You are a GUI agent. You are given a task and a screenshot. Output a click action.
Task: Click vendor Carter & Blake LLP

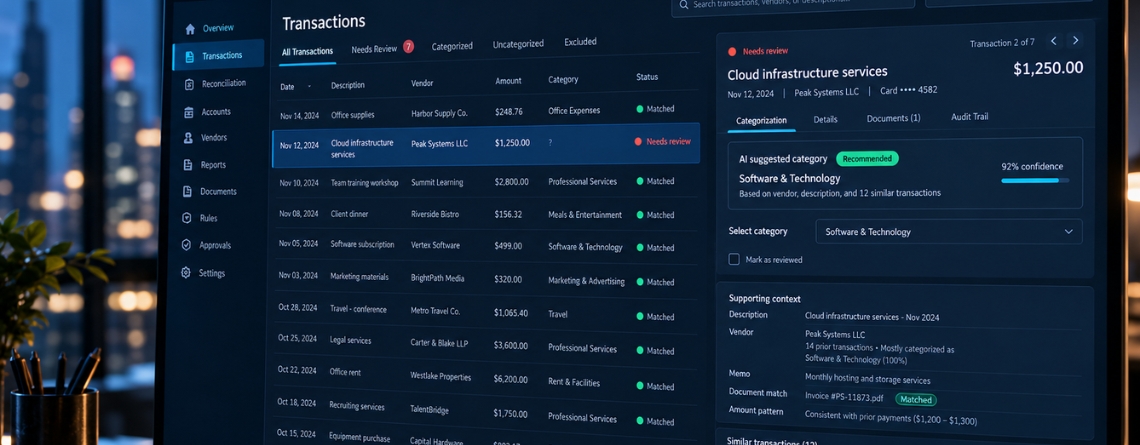coord(439,344)
